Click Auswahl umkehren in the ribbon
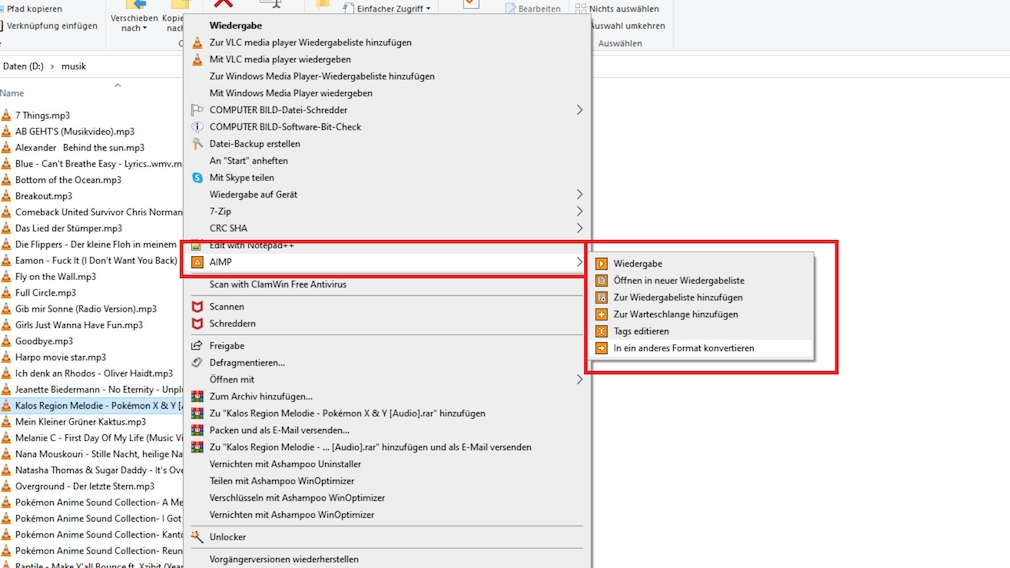The width and height of the screenshot is (1010, 568). (x=626, y=26)
